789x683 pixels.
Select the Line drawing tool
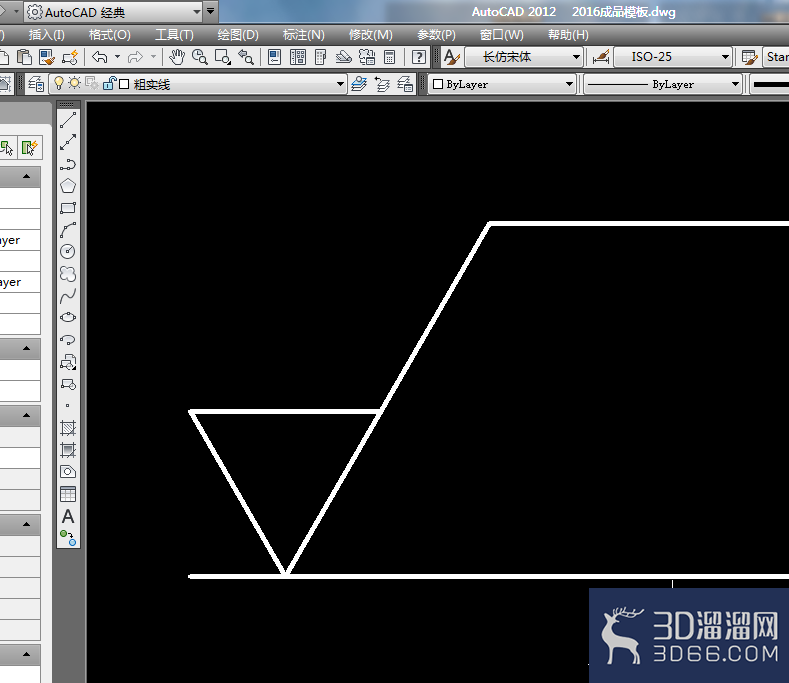tap(68, 120)
